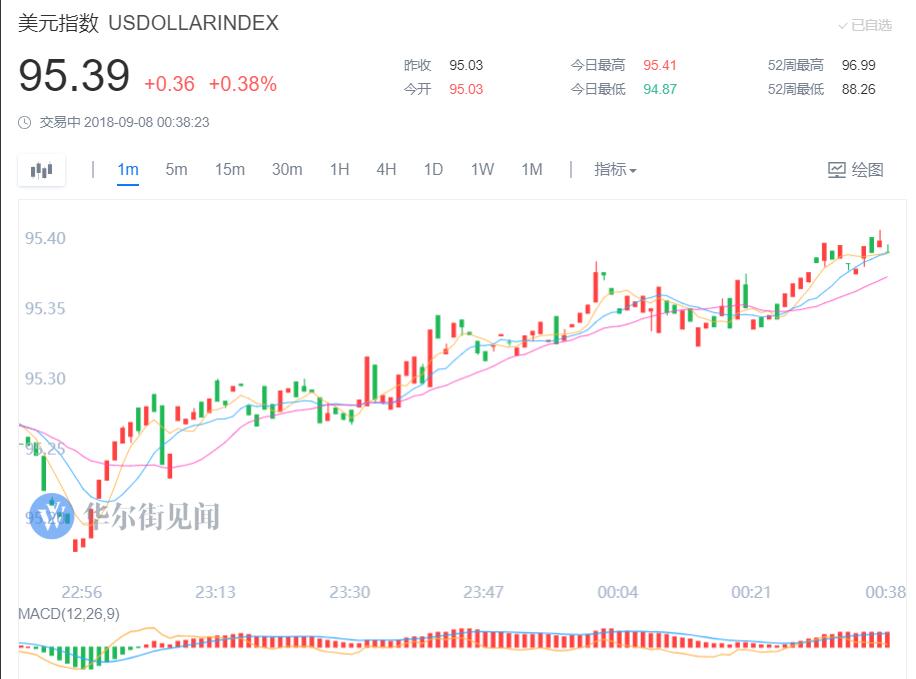Click the 华尔街见闻 watermark logo
Image resolution: width=916 pixels, height=679 pixels.
click(53, 516)
